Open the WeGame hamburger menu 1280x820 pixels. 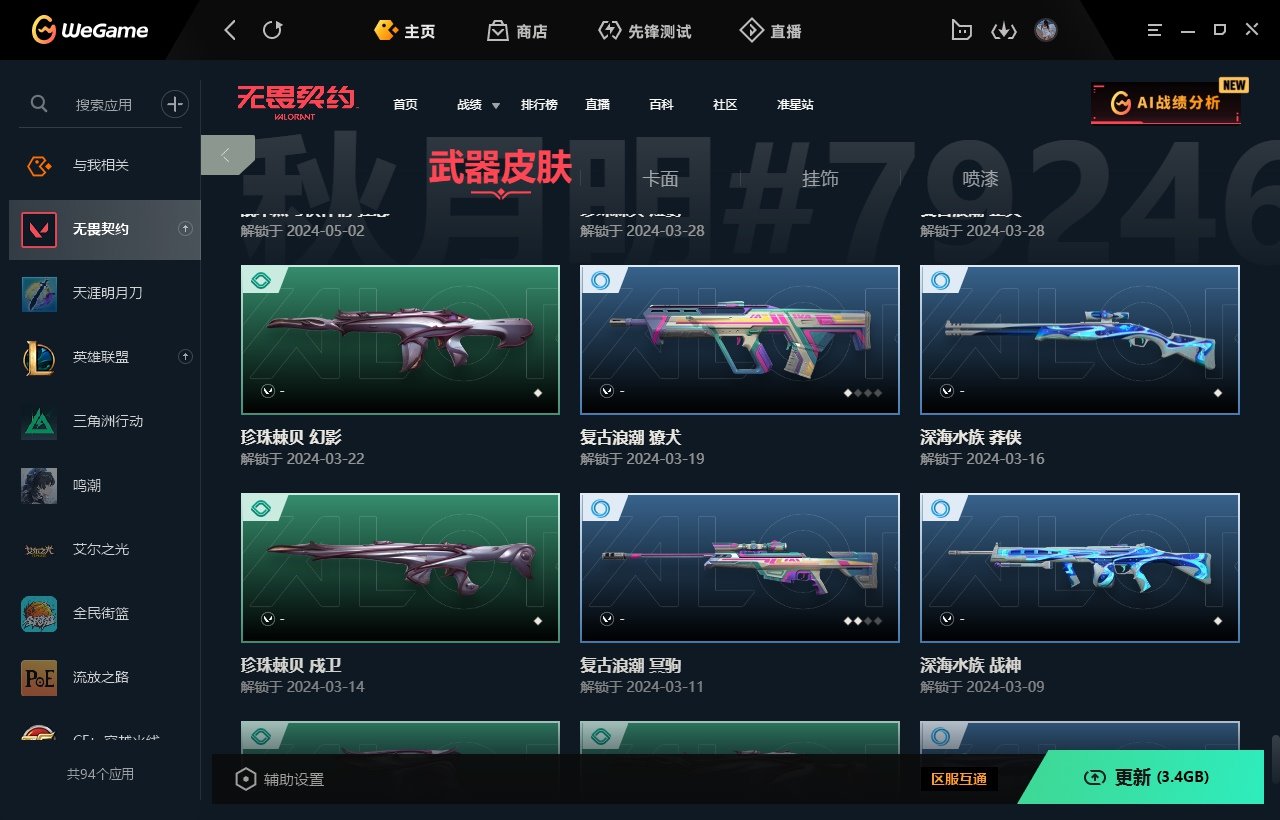1156,30
